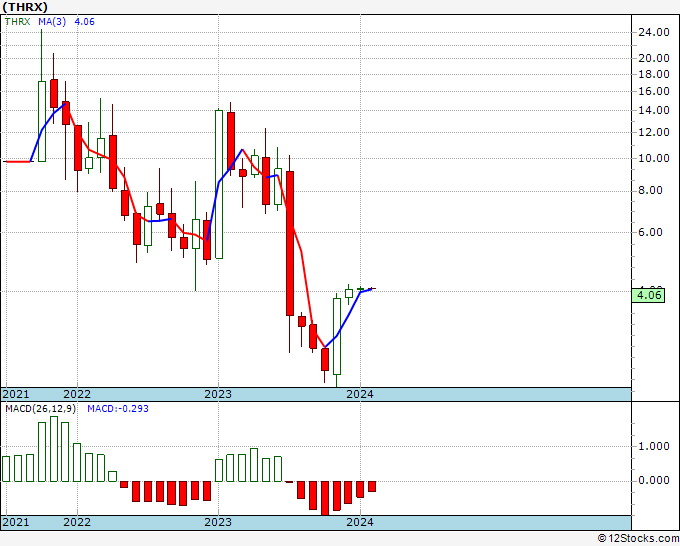Click the green 4.06 current price tag
This screenshot has width=680, height=546.
[x=648, y=295]
